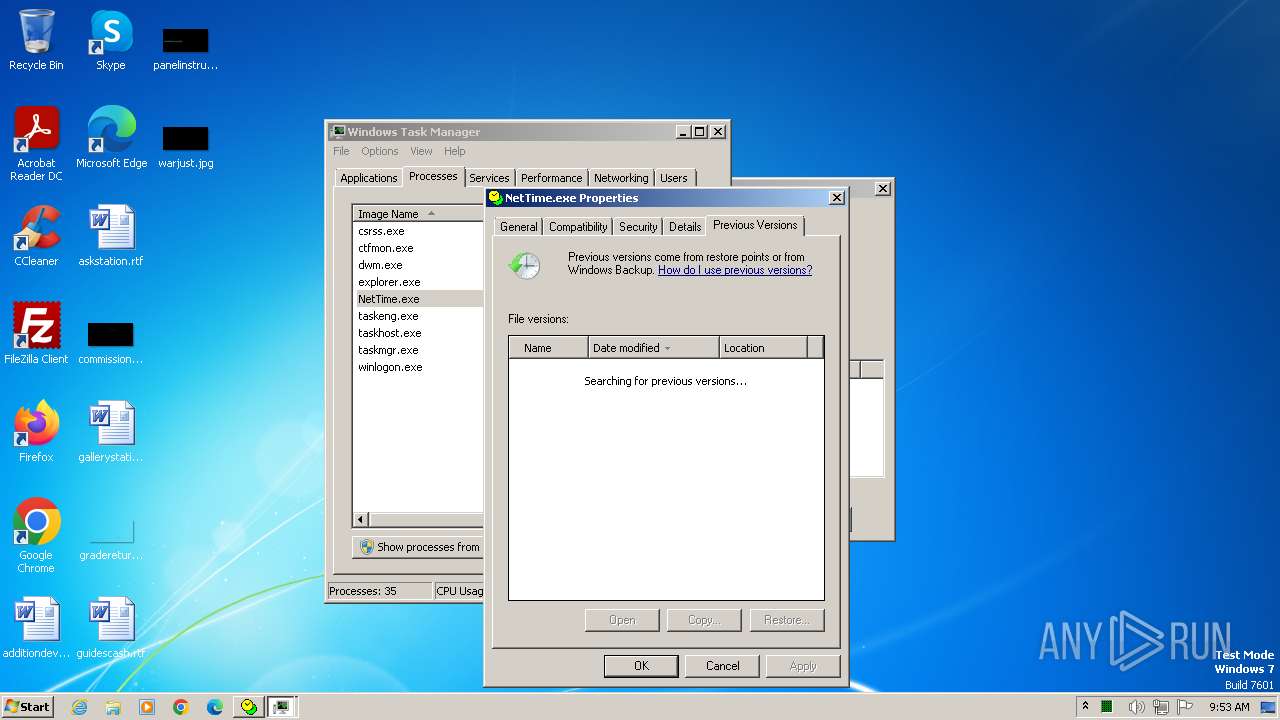Click the Action Center flag icon
The height and width of the screenshot is (720, 1280).
tap(1187, 707)
